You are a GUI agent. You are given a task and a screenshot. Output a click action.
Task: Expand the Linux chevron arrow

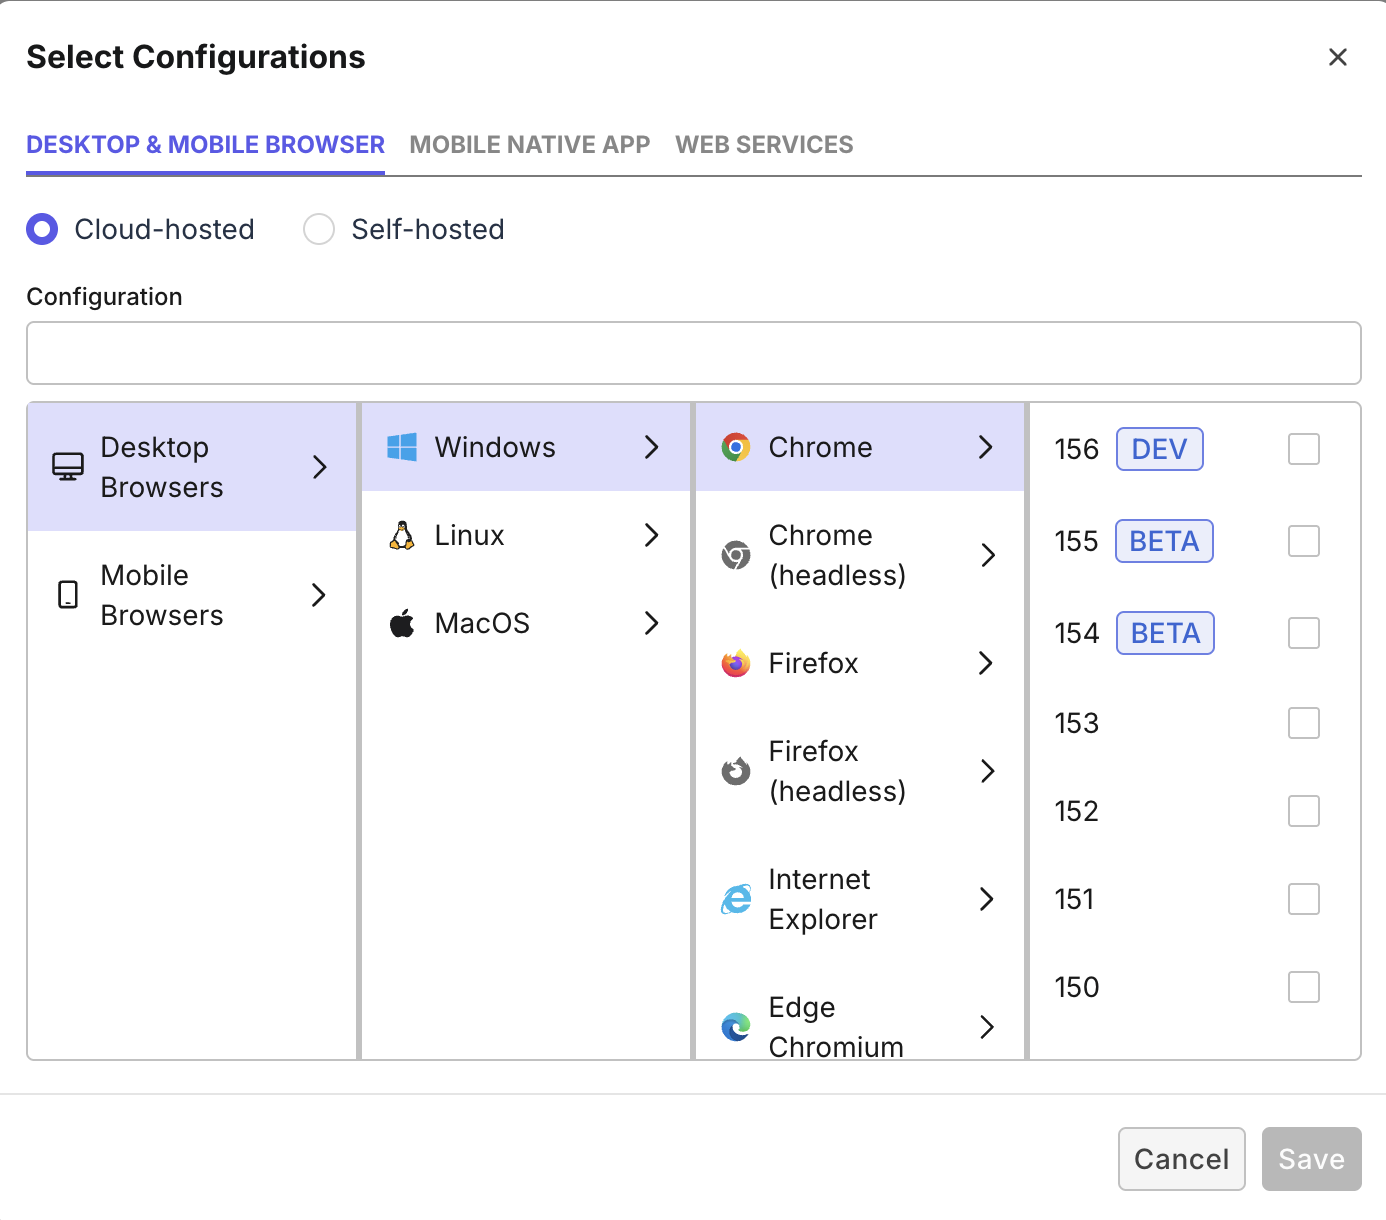pos(652,535)
